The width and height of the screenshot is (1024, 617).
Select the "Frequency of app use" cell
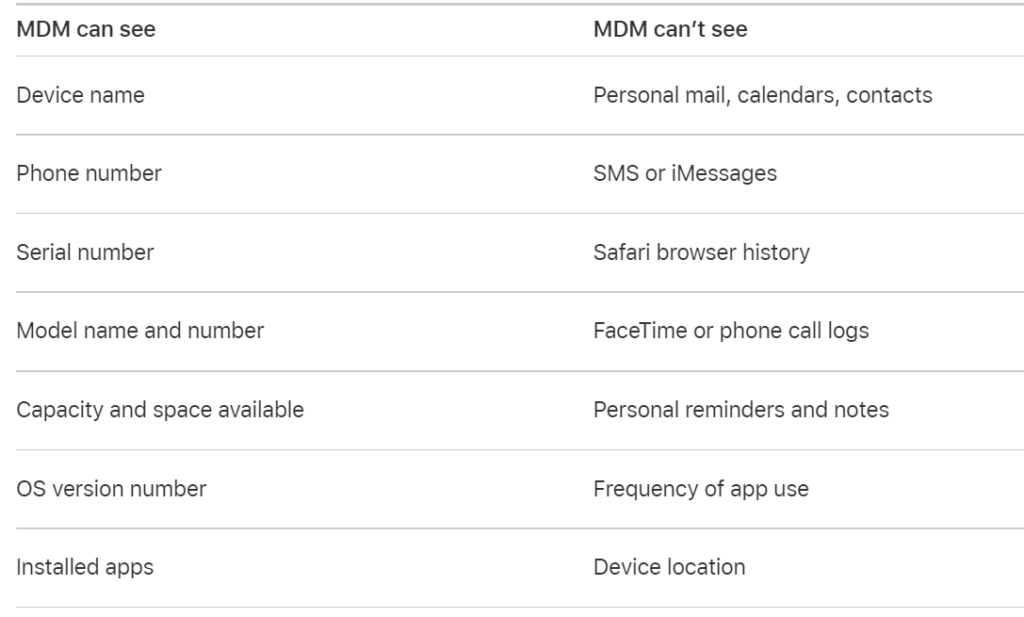click(700, 489)
